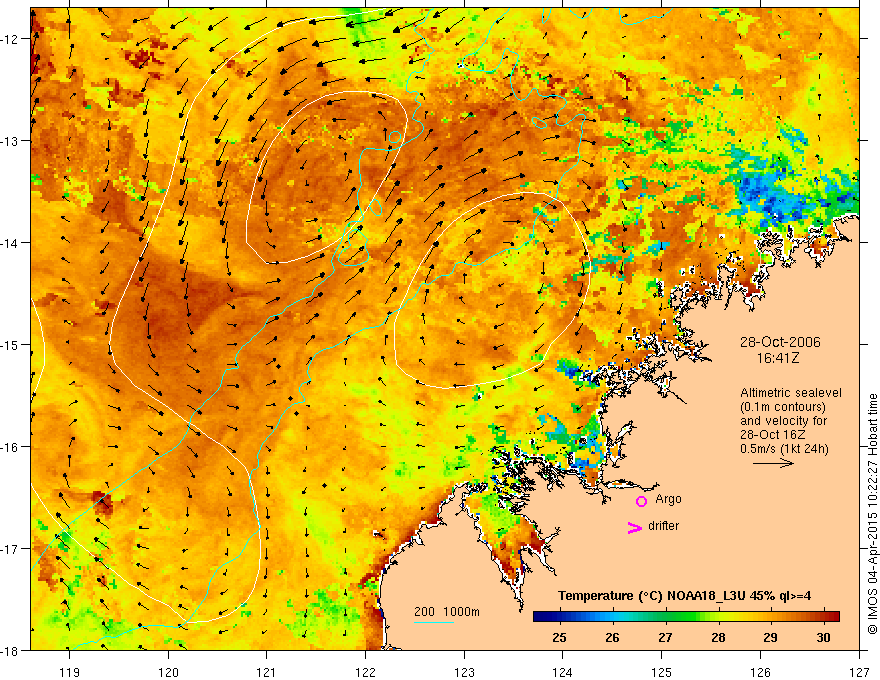Click the date text 28-Oct-2006
This screenshot has width=880, height=680.
tap(780, 342)
